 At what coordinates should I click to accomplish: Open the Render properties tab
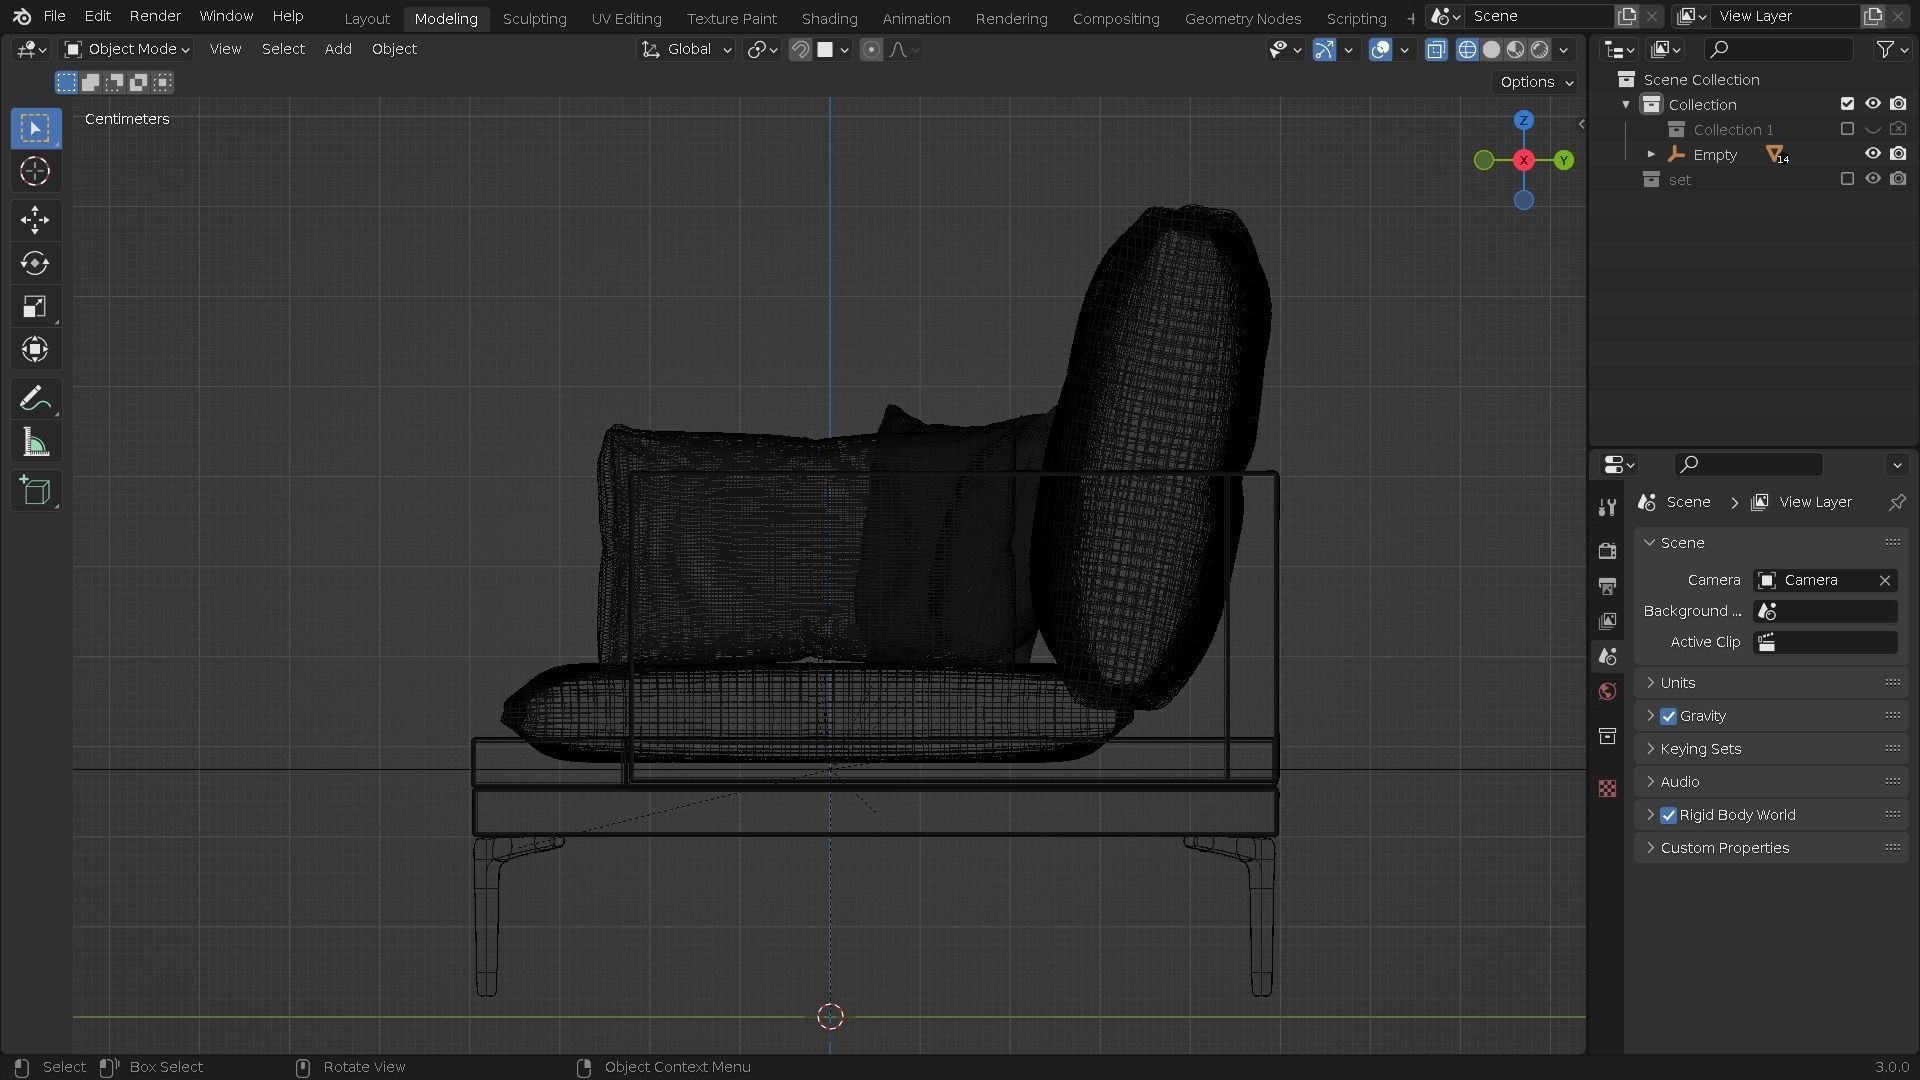(x=1608, y=551)
